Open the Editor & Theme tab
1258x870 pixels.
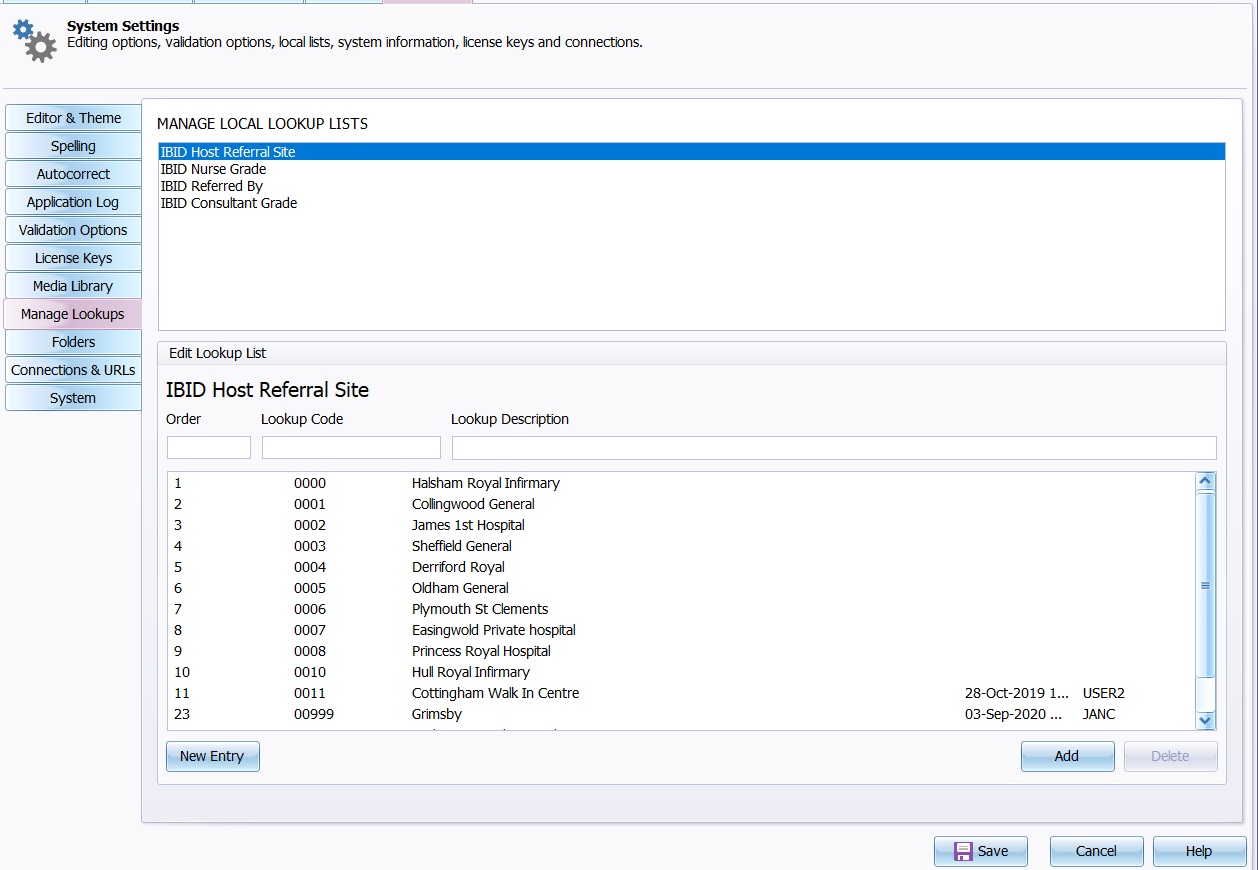(x=73, y=118)
